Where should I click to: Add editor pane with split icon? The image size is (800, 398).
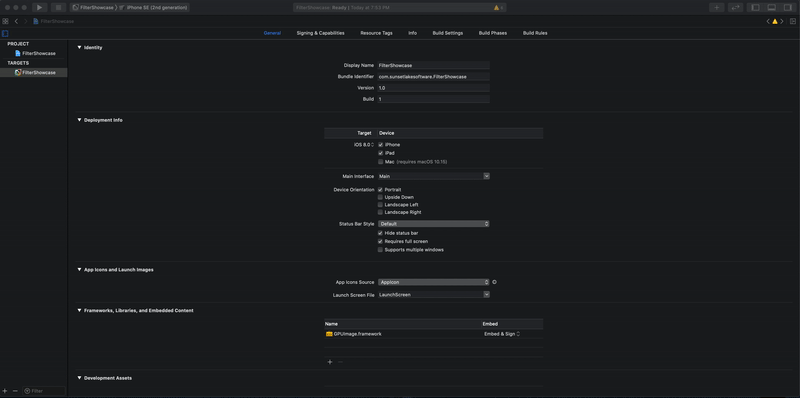[792, 21]
